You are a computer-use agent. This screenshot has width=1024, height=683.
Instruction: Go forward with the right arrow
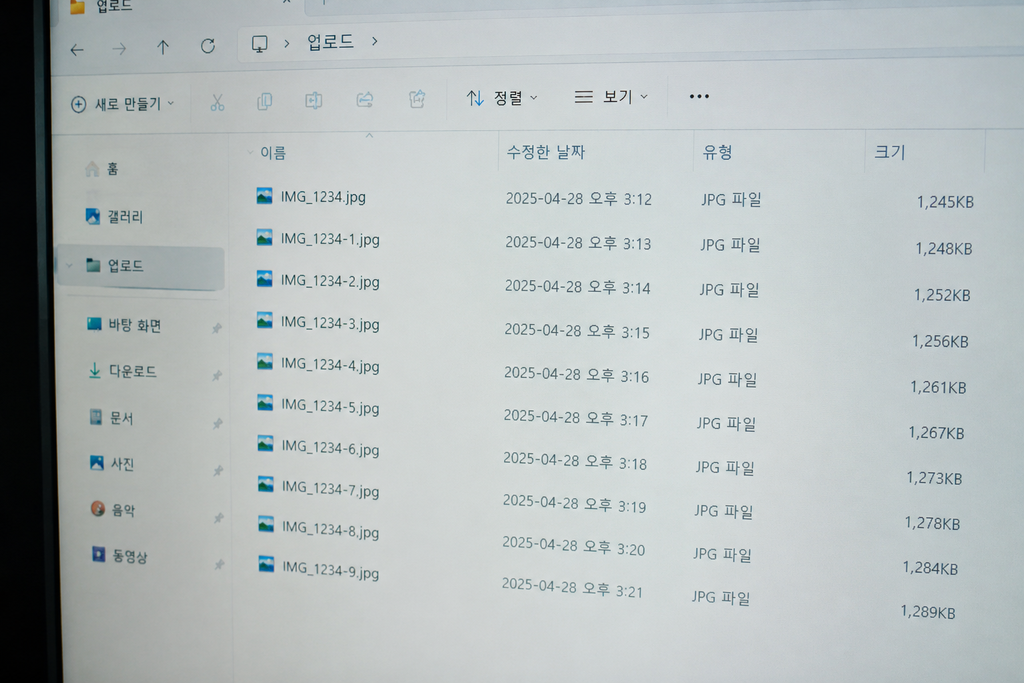tap(119, 49)
